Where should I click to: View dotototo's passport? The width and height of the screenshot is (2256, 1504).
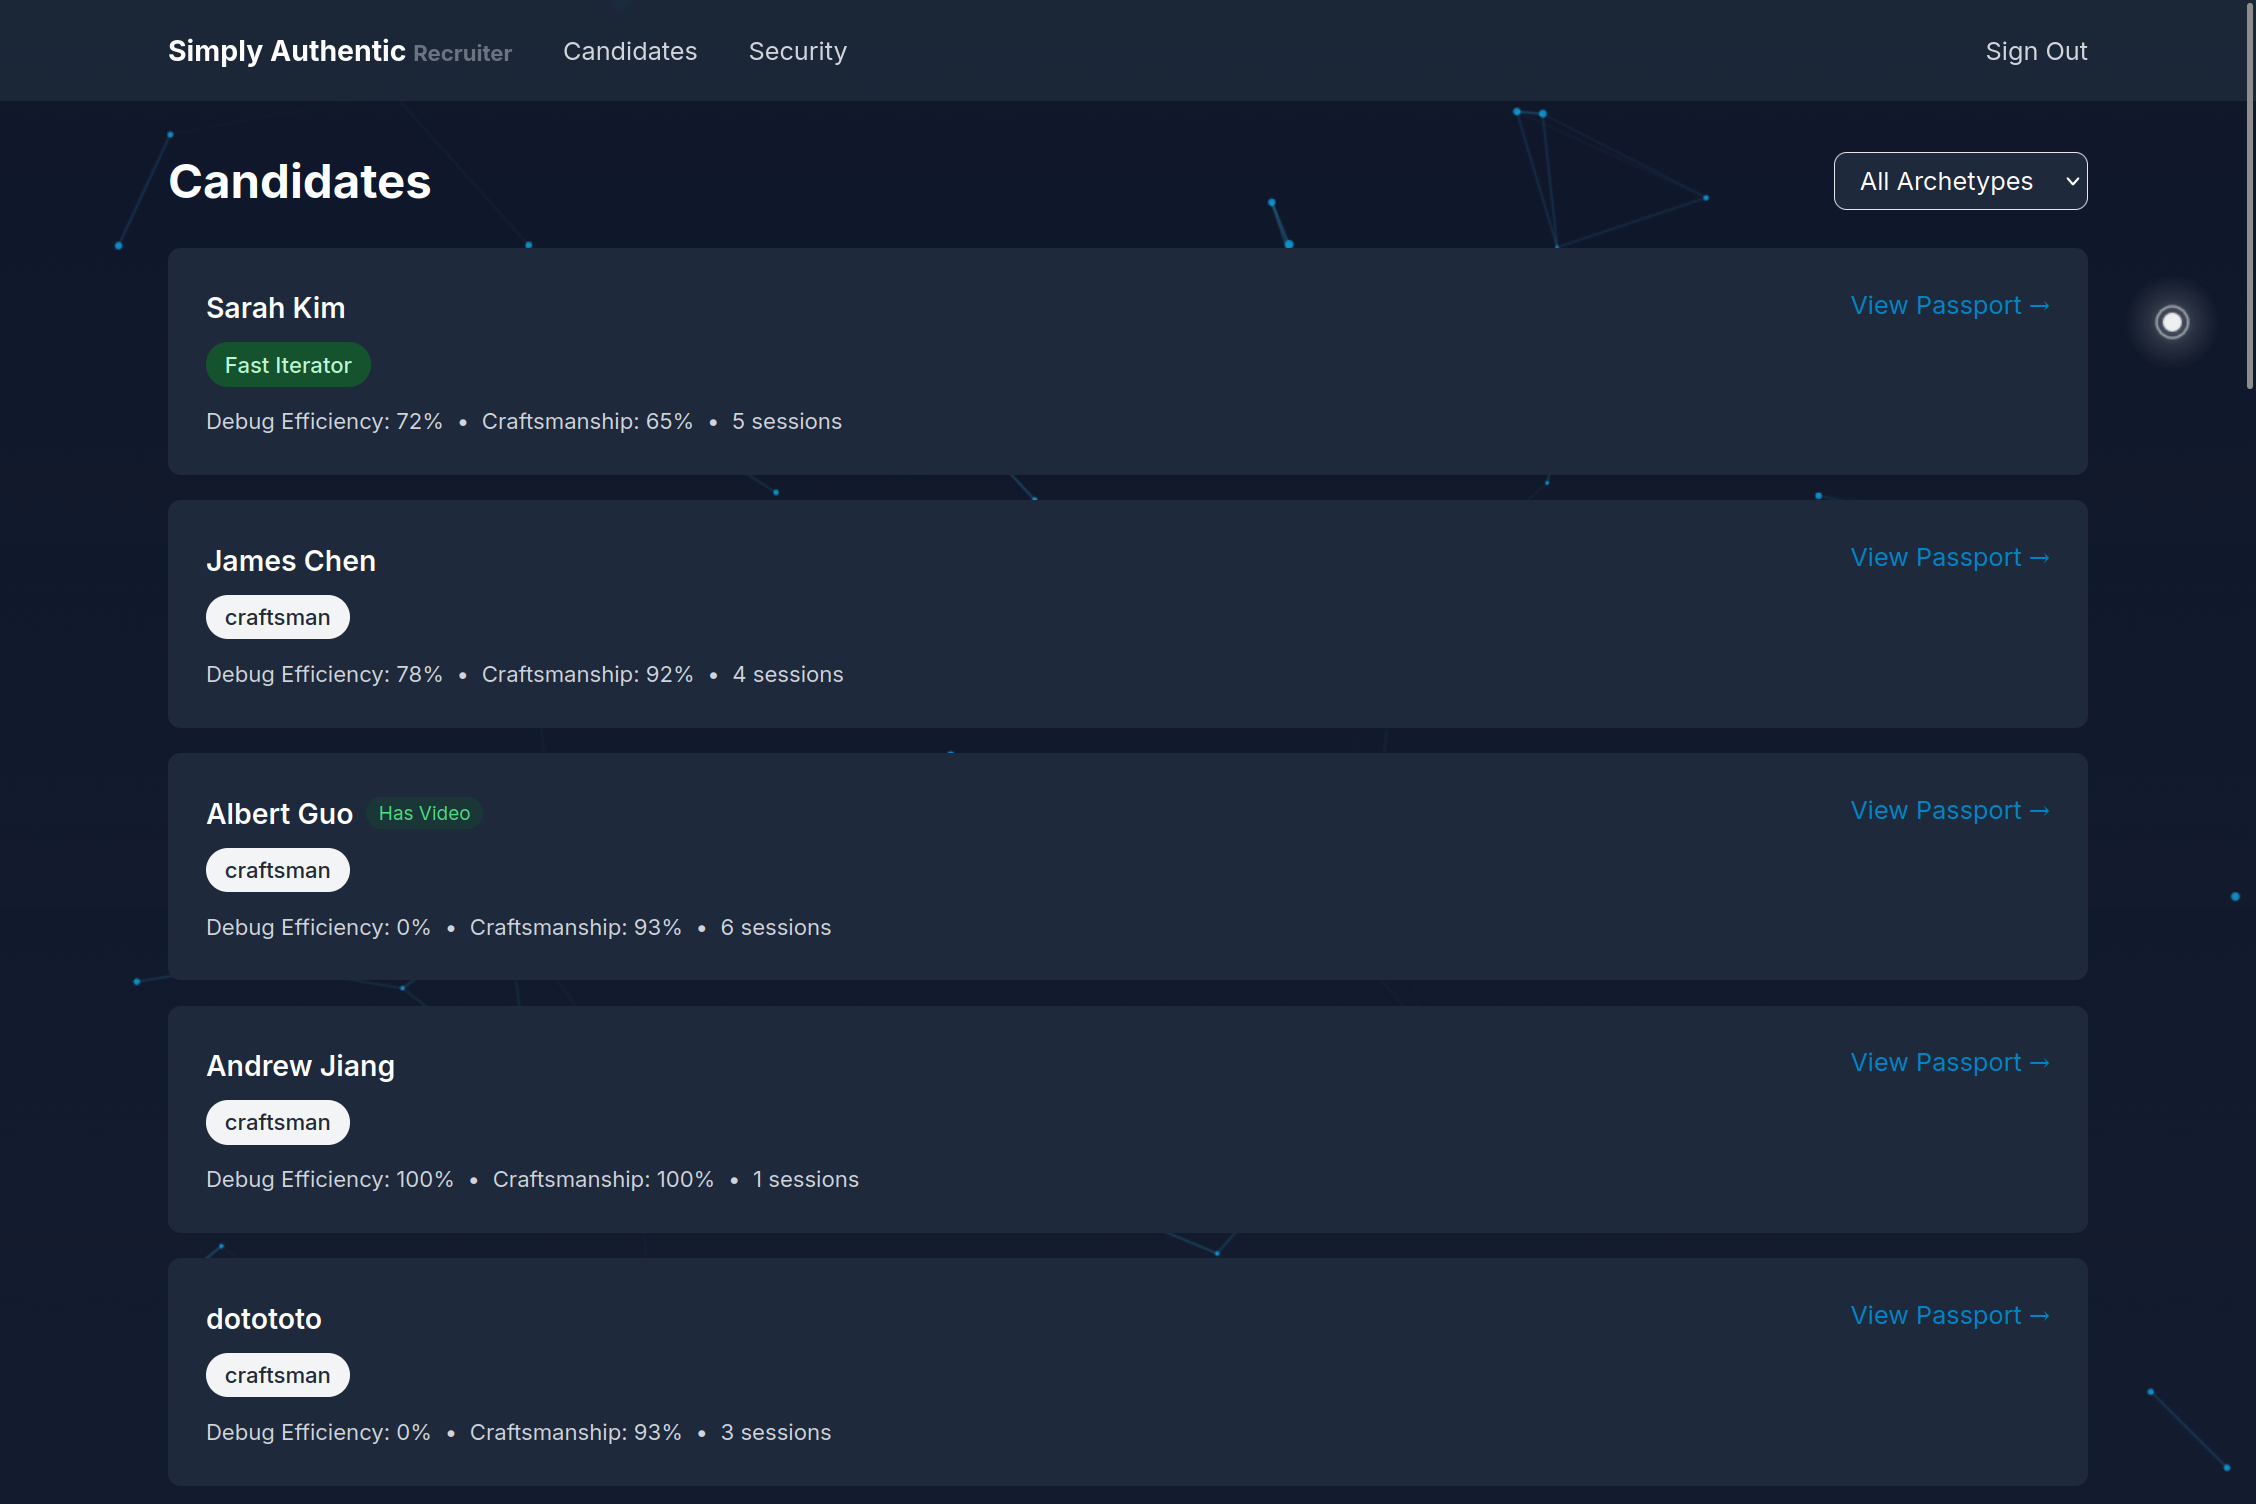[x=1948, y=1315]
